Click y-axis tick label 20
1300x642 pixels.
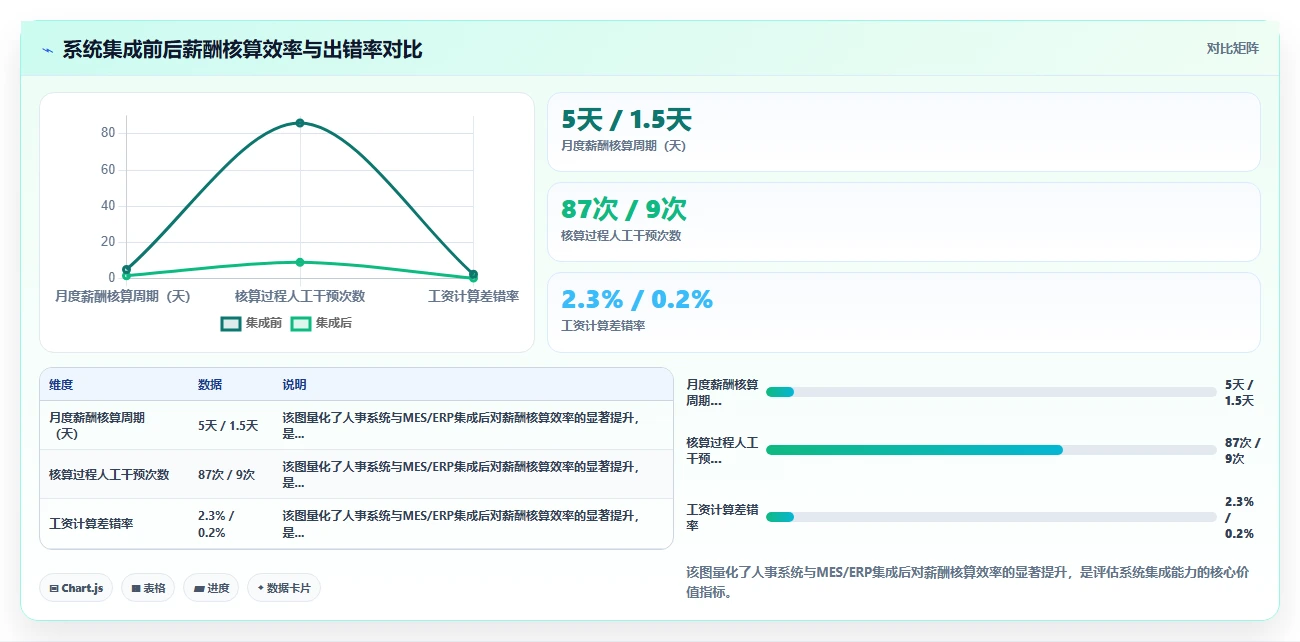pos(108,241)
